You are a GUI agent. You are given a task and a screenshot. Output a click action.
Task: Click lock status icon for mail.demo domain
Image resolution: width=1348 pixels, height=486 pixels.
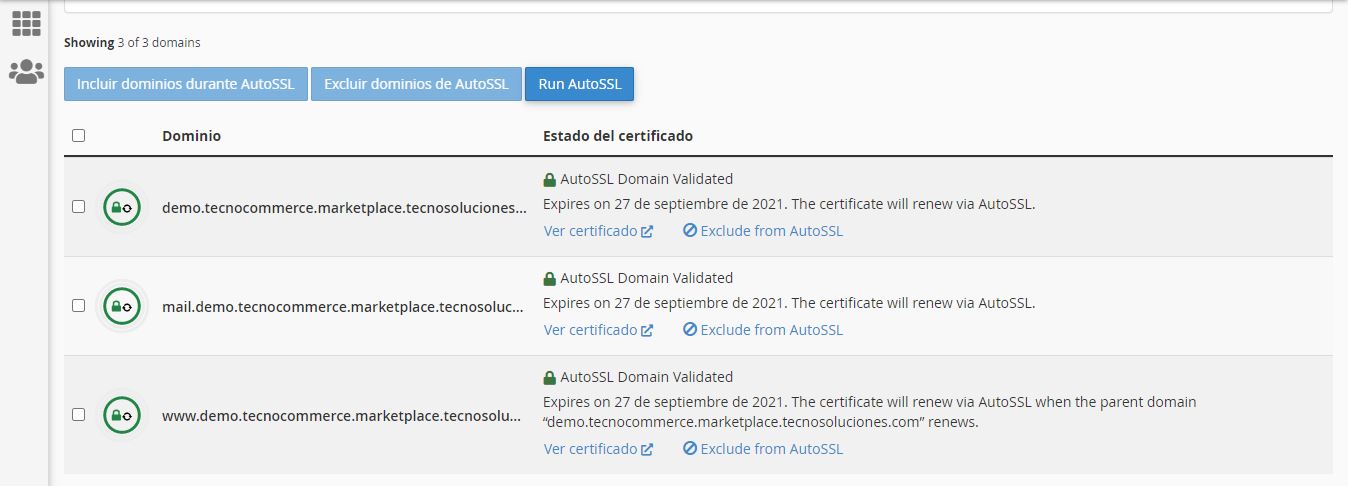(121, 306)
